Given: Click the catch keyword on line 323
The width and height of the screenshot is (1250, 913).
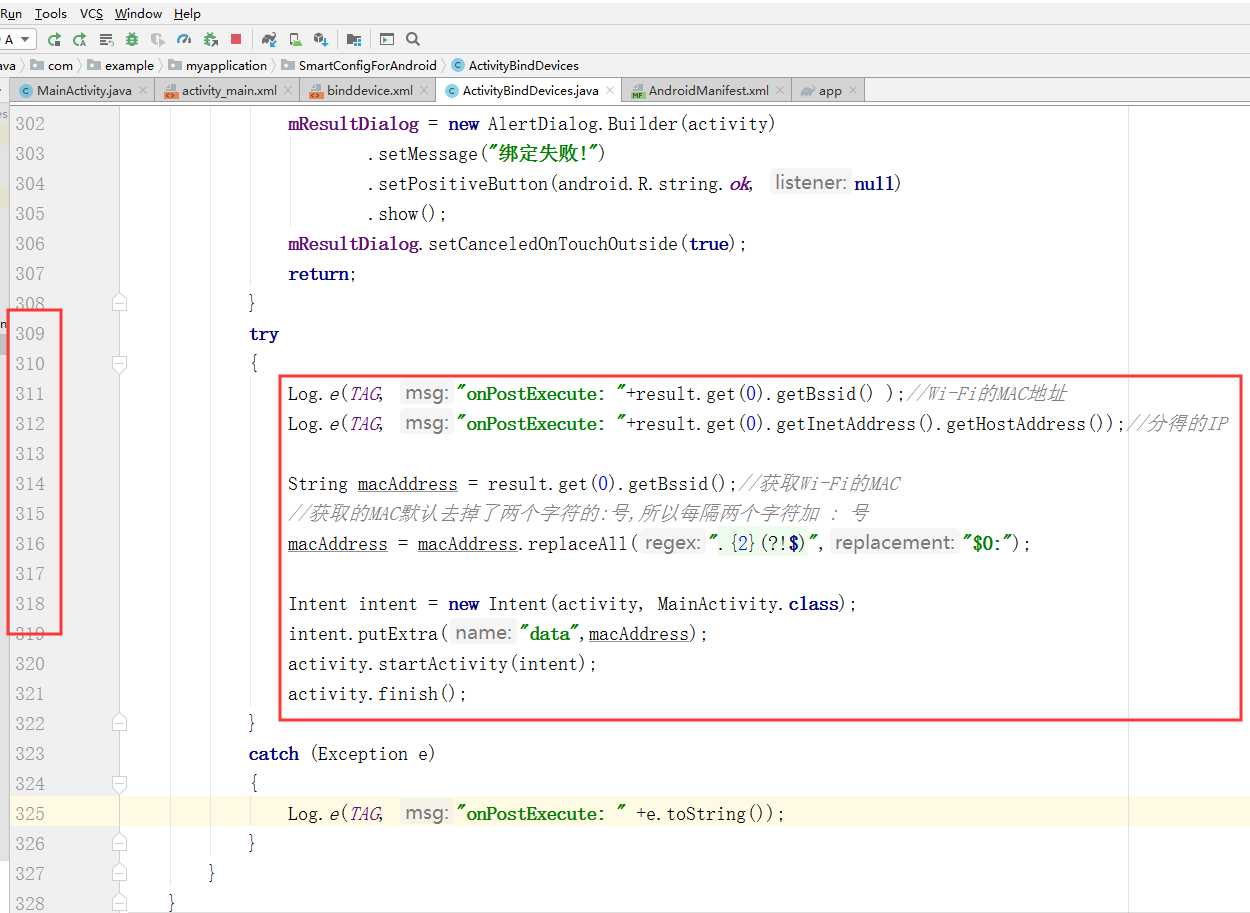Looking at the screenshot, I should (274, 754).
